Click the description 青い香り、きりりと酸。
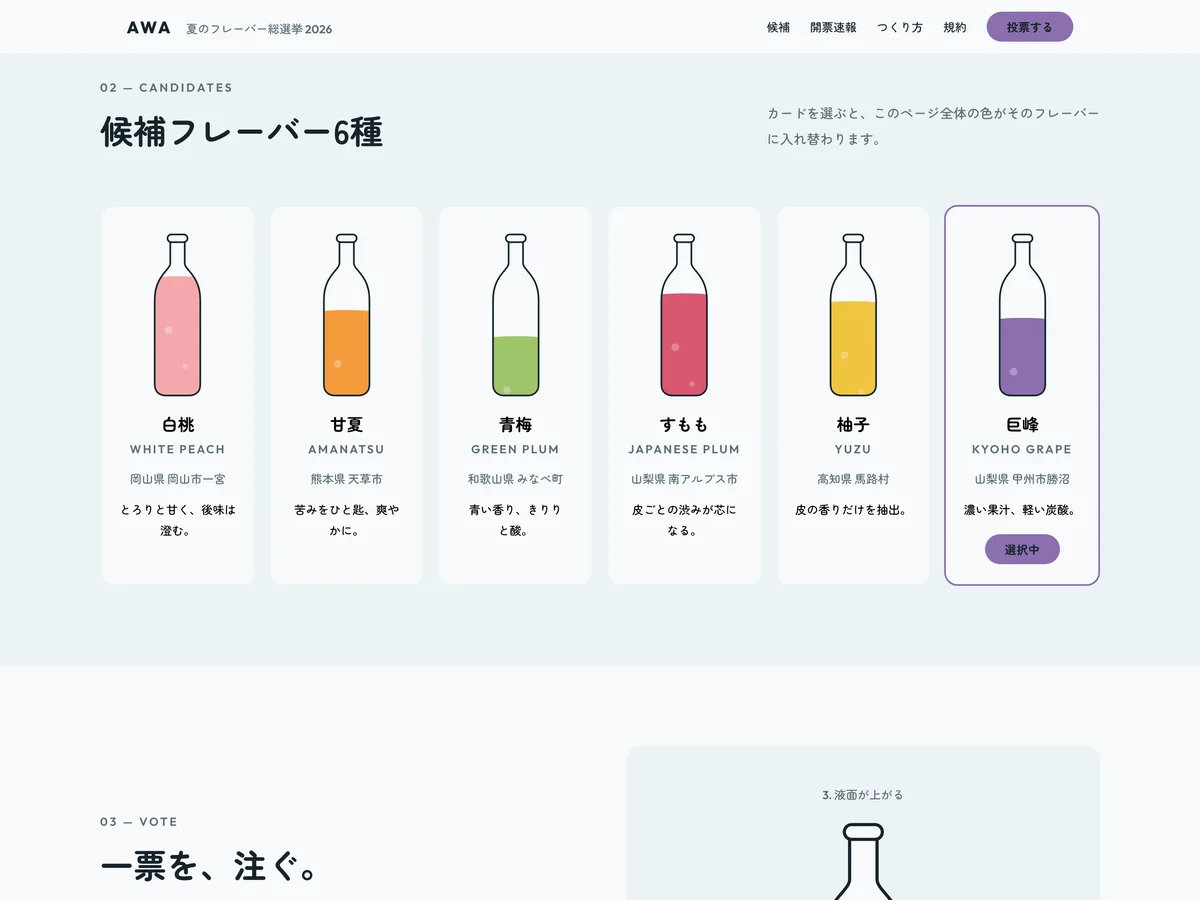This screenshot has width=1200, height=900. pos(516,520)
